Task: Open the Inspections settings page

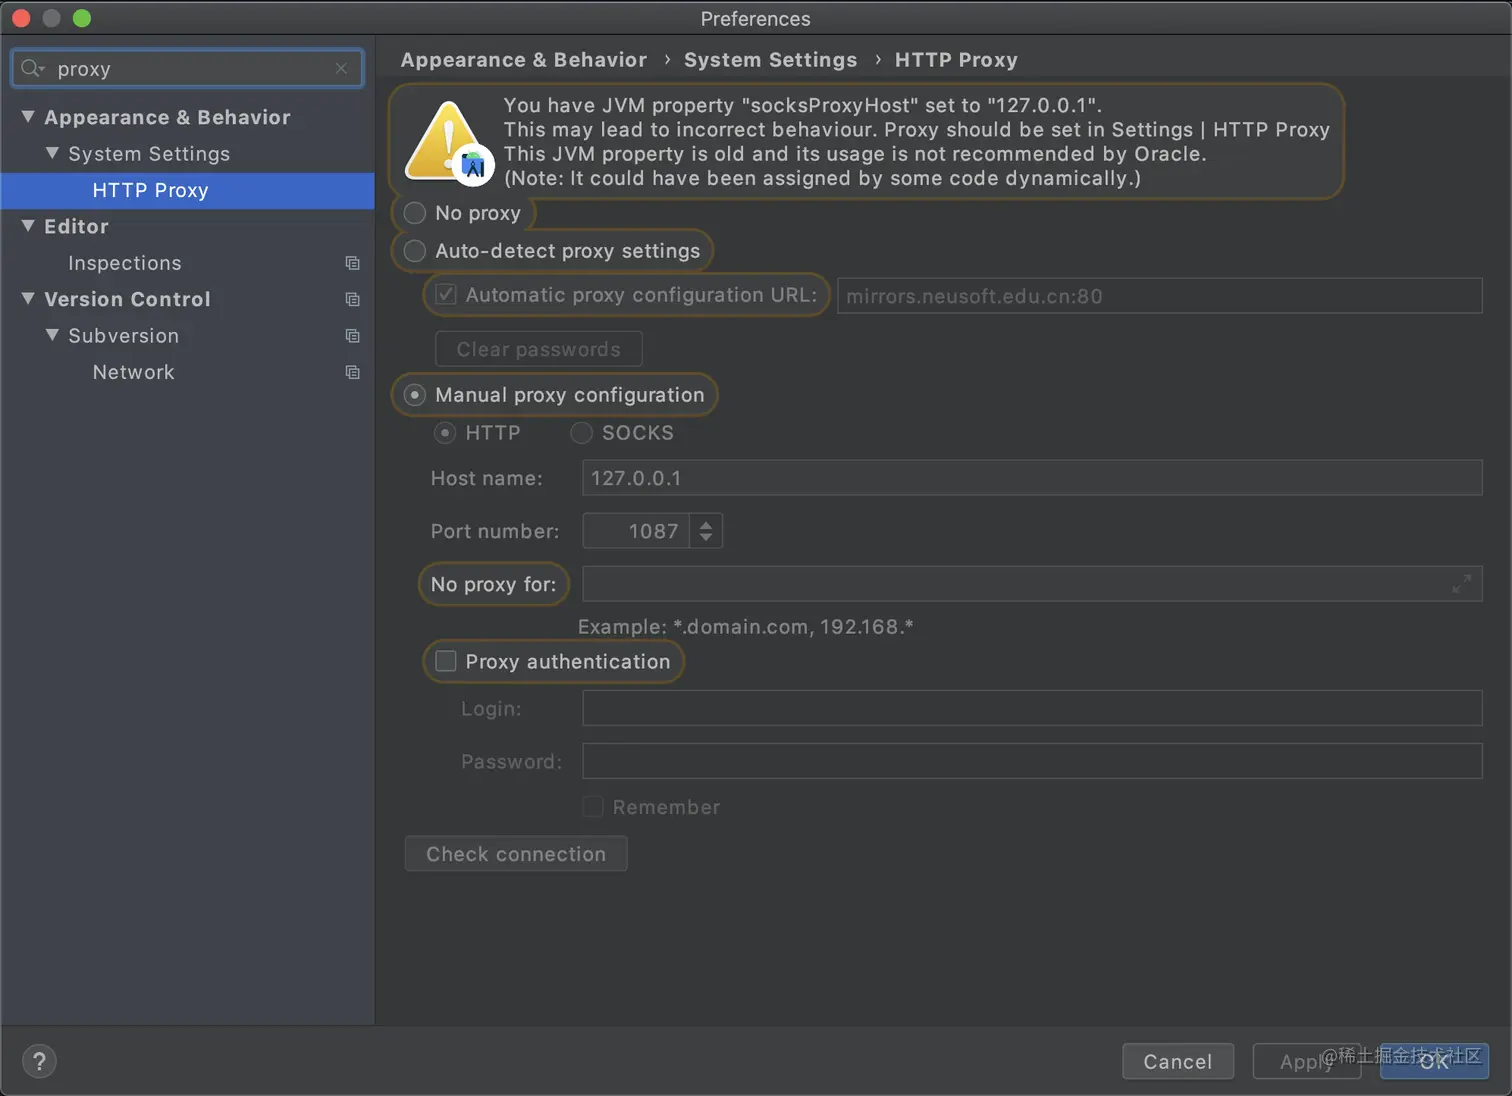Action: click(125, 263)
